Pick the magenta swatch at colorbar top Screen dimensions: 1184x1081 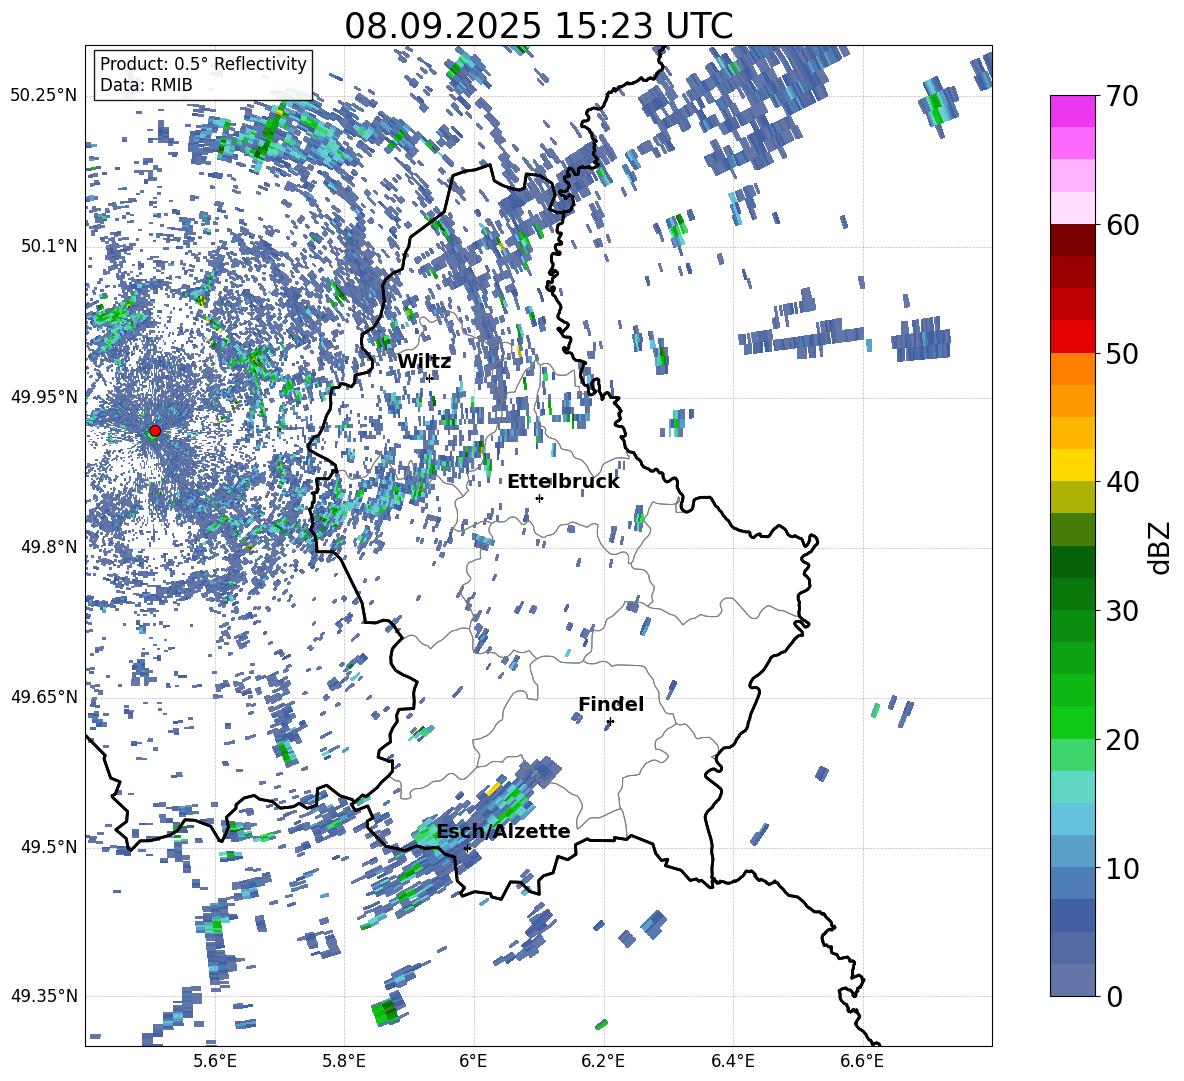[x=1072, y=111]
